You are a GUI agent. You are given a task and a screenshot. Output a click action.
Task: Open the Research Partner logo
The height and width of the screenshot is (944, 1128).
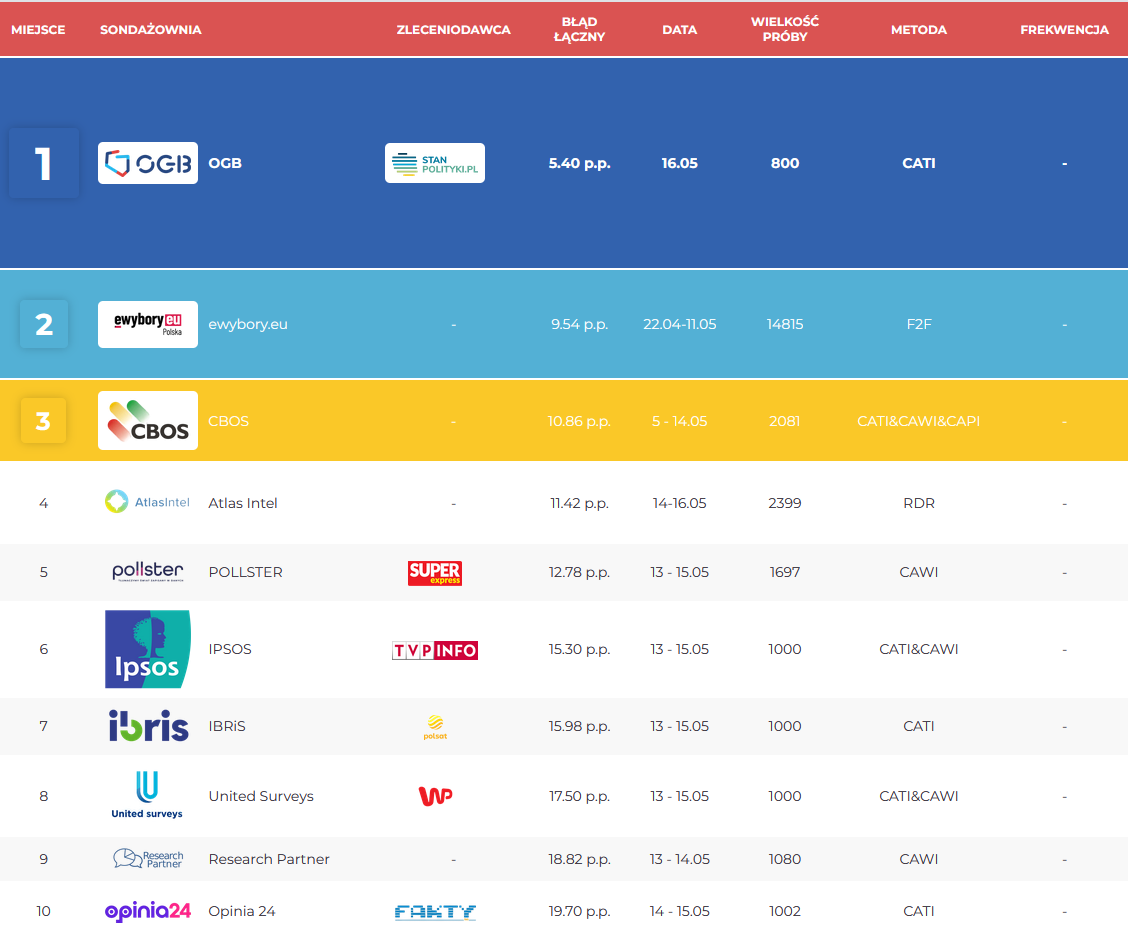(x=148, y=859)
